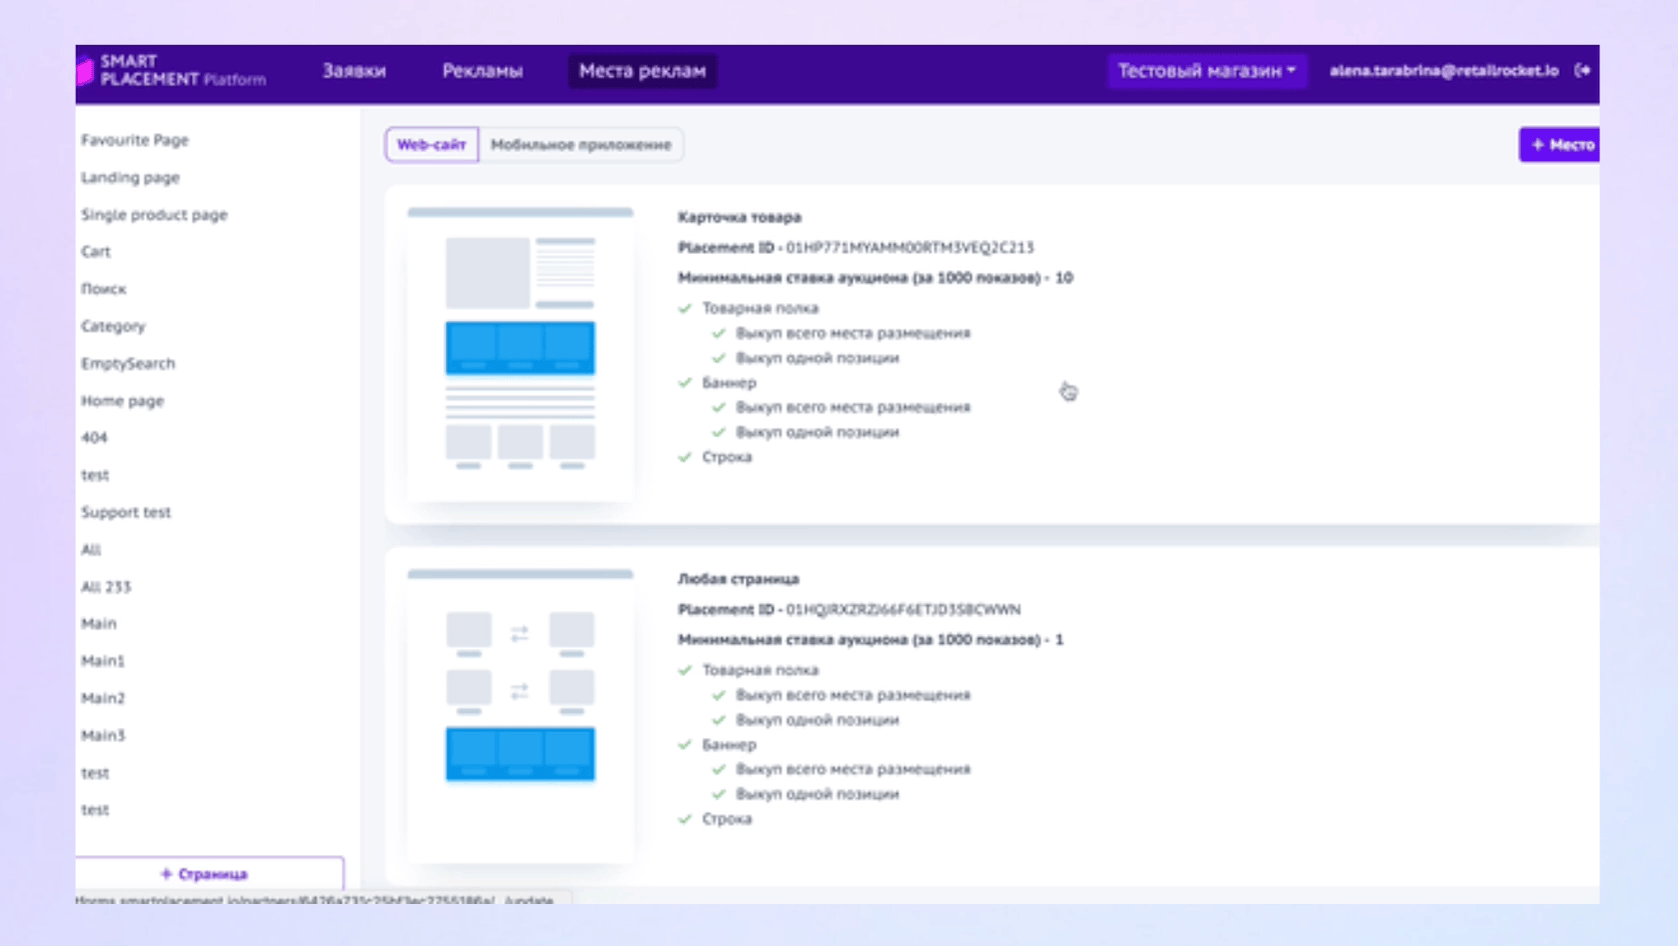Click the Товарная полка checkmark in Карточка товара

pyautogui.click(x=685, y=308)
